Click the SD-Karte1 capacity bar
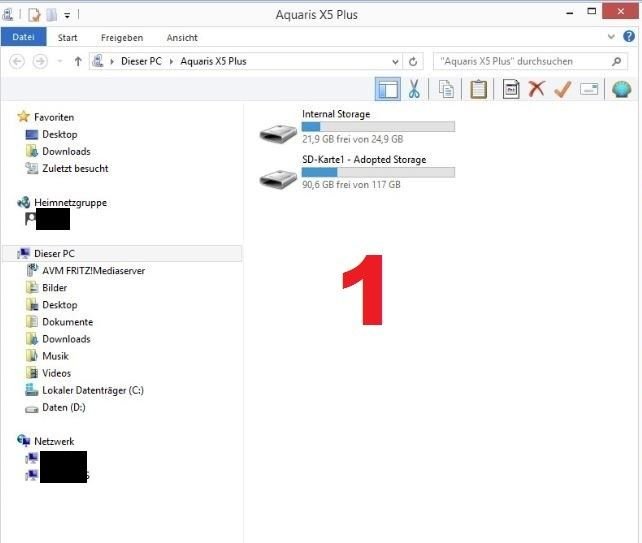The height and width of the screenshot is (543, 642). tap(378, 172)
